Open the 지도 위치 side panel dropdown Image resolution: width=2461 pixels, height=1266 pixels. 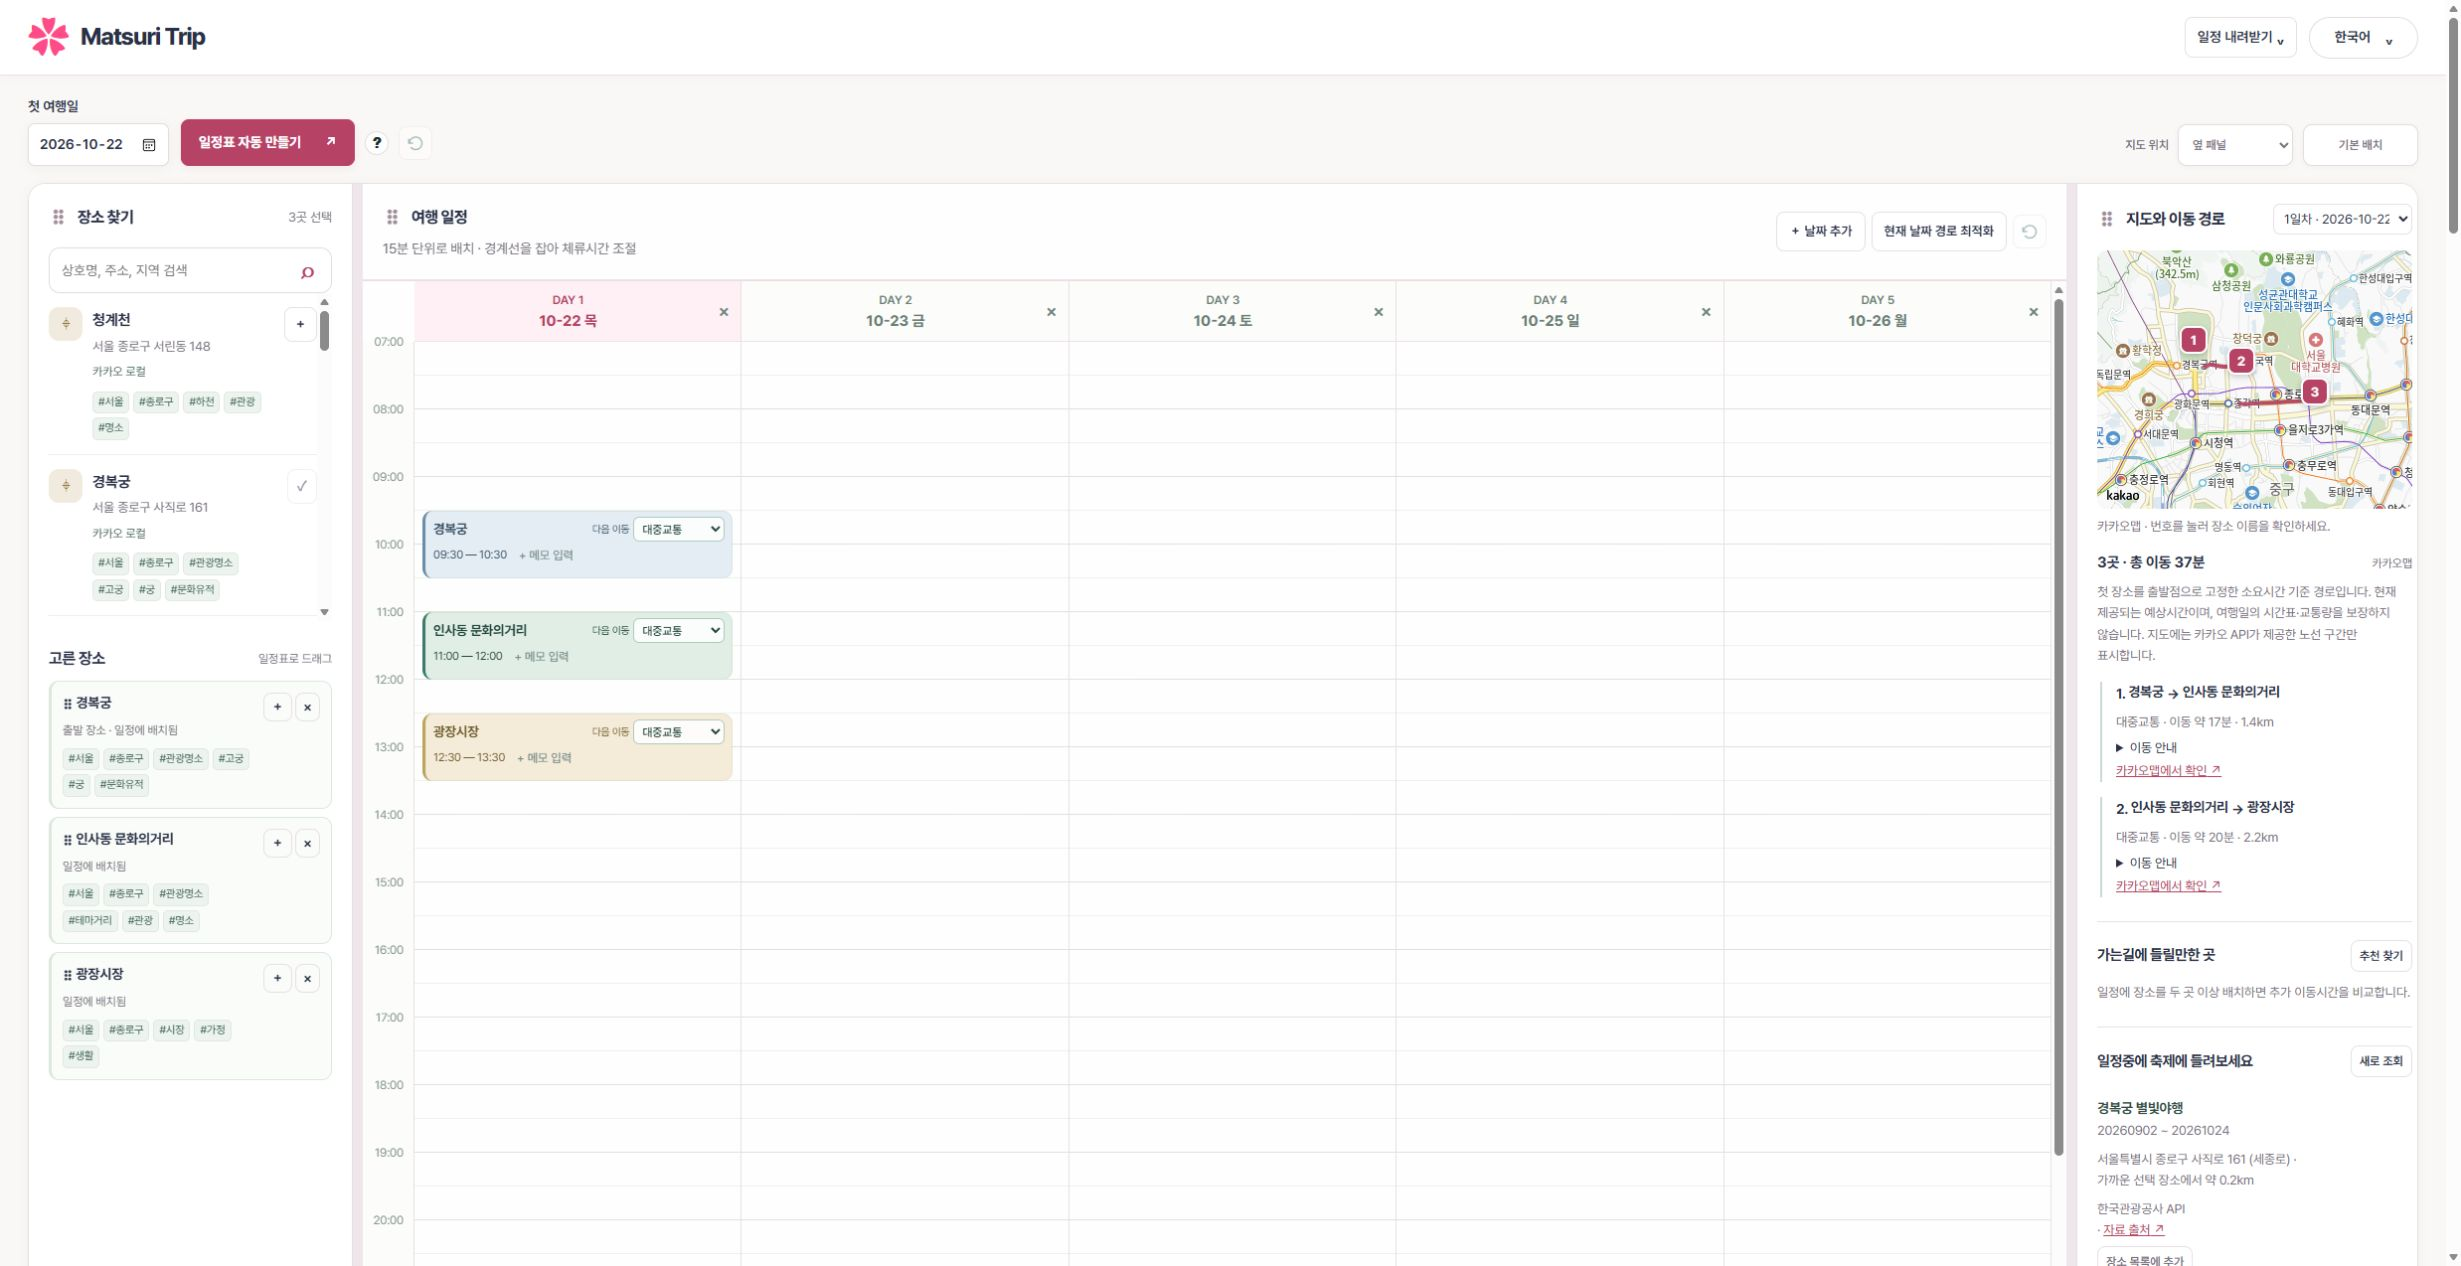click(x=2234, y=145)
